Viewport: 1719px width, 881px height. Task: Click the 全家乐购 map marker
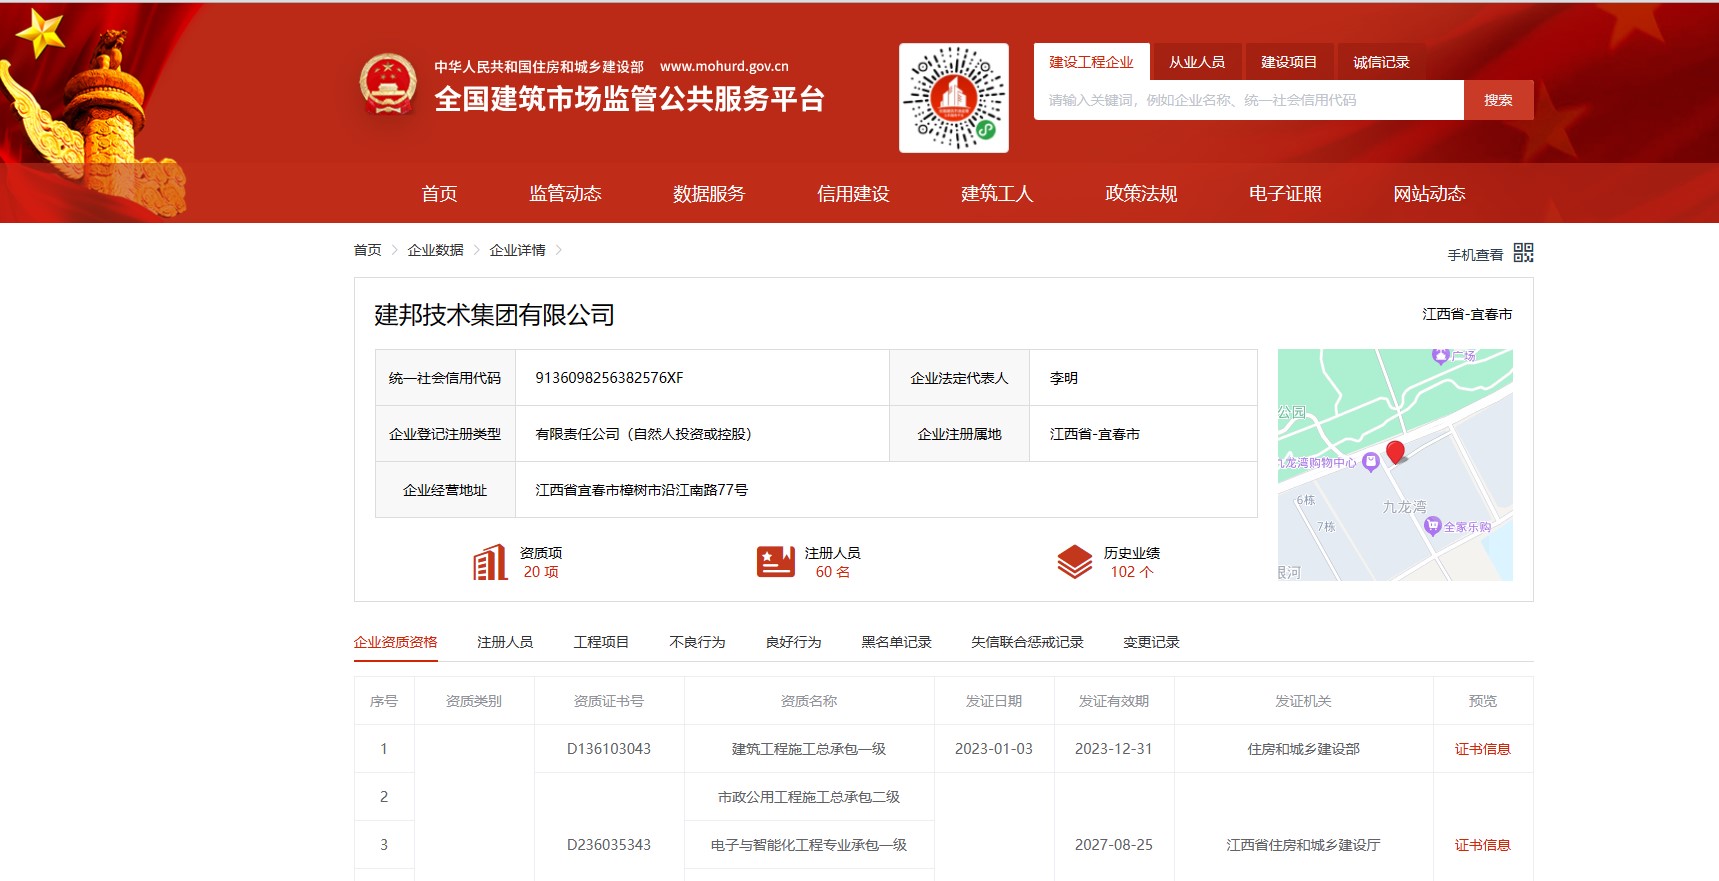point(1432,525)
